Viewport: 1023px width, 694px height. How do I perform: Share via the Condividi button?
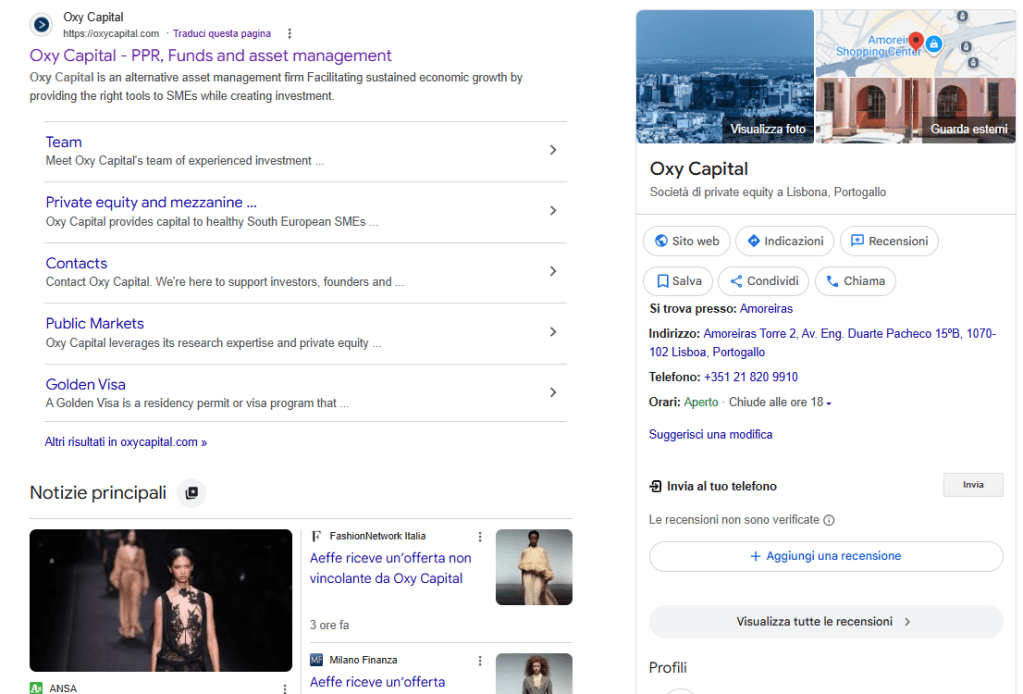coord(764,281)
